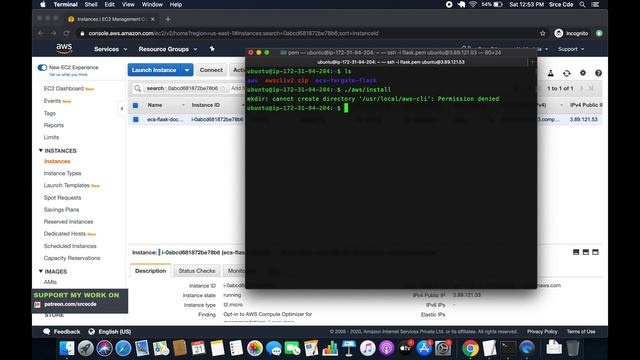Screen dimensions: 640x360
Task: Expand the Services dropdown
Action: tap(111, 49)
